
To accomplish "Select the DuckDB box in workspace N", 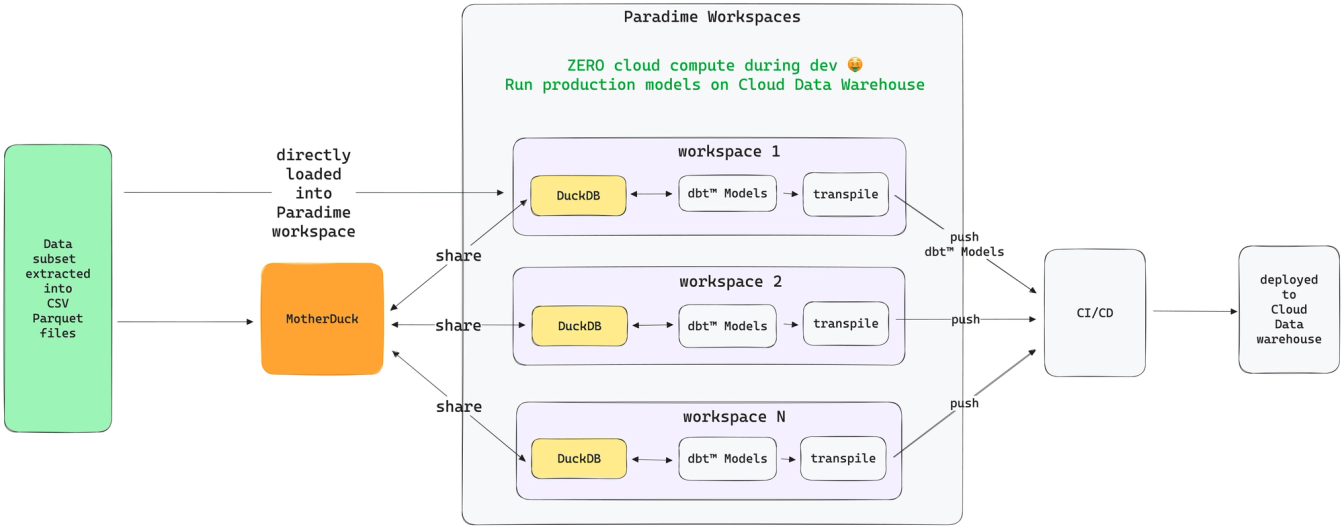I will click(x=579, y=459).
